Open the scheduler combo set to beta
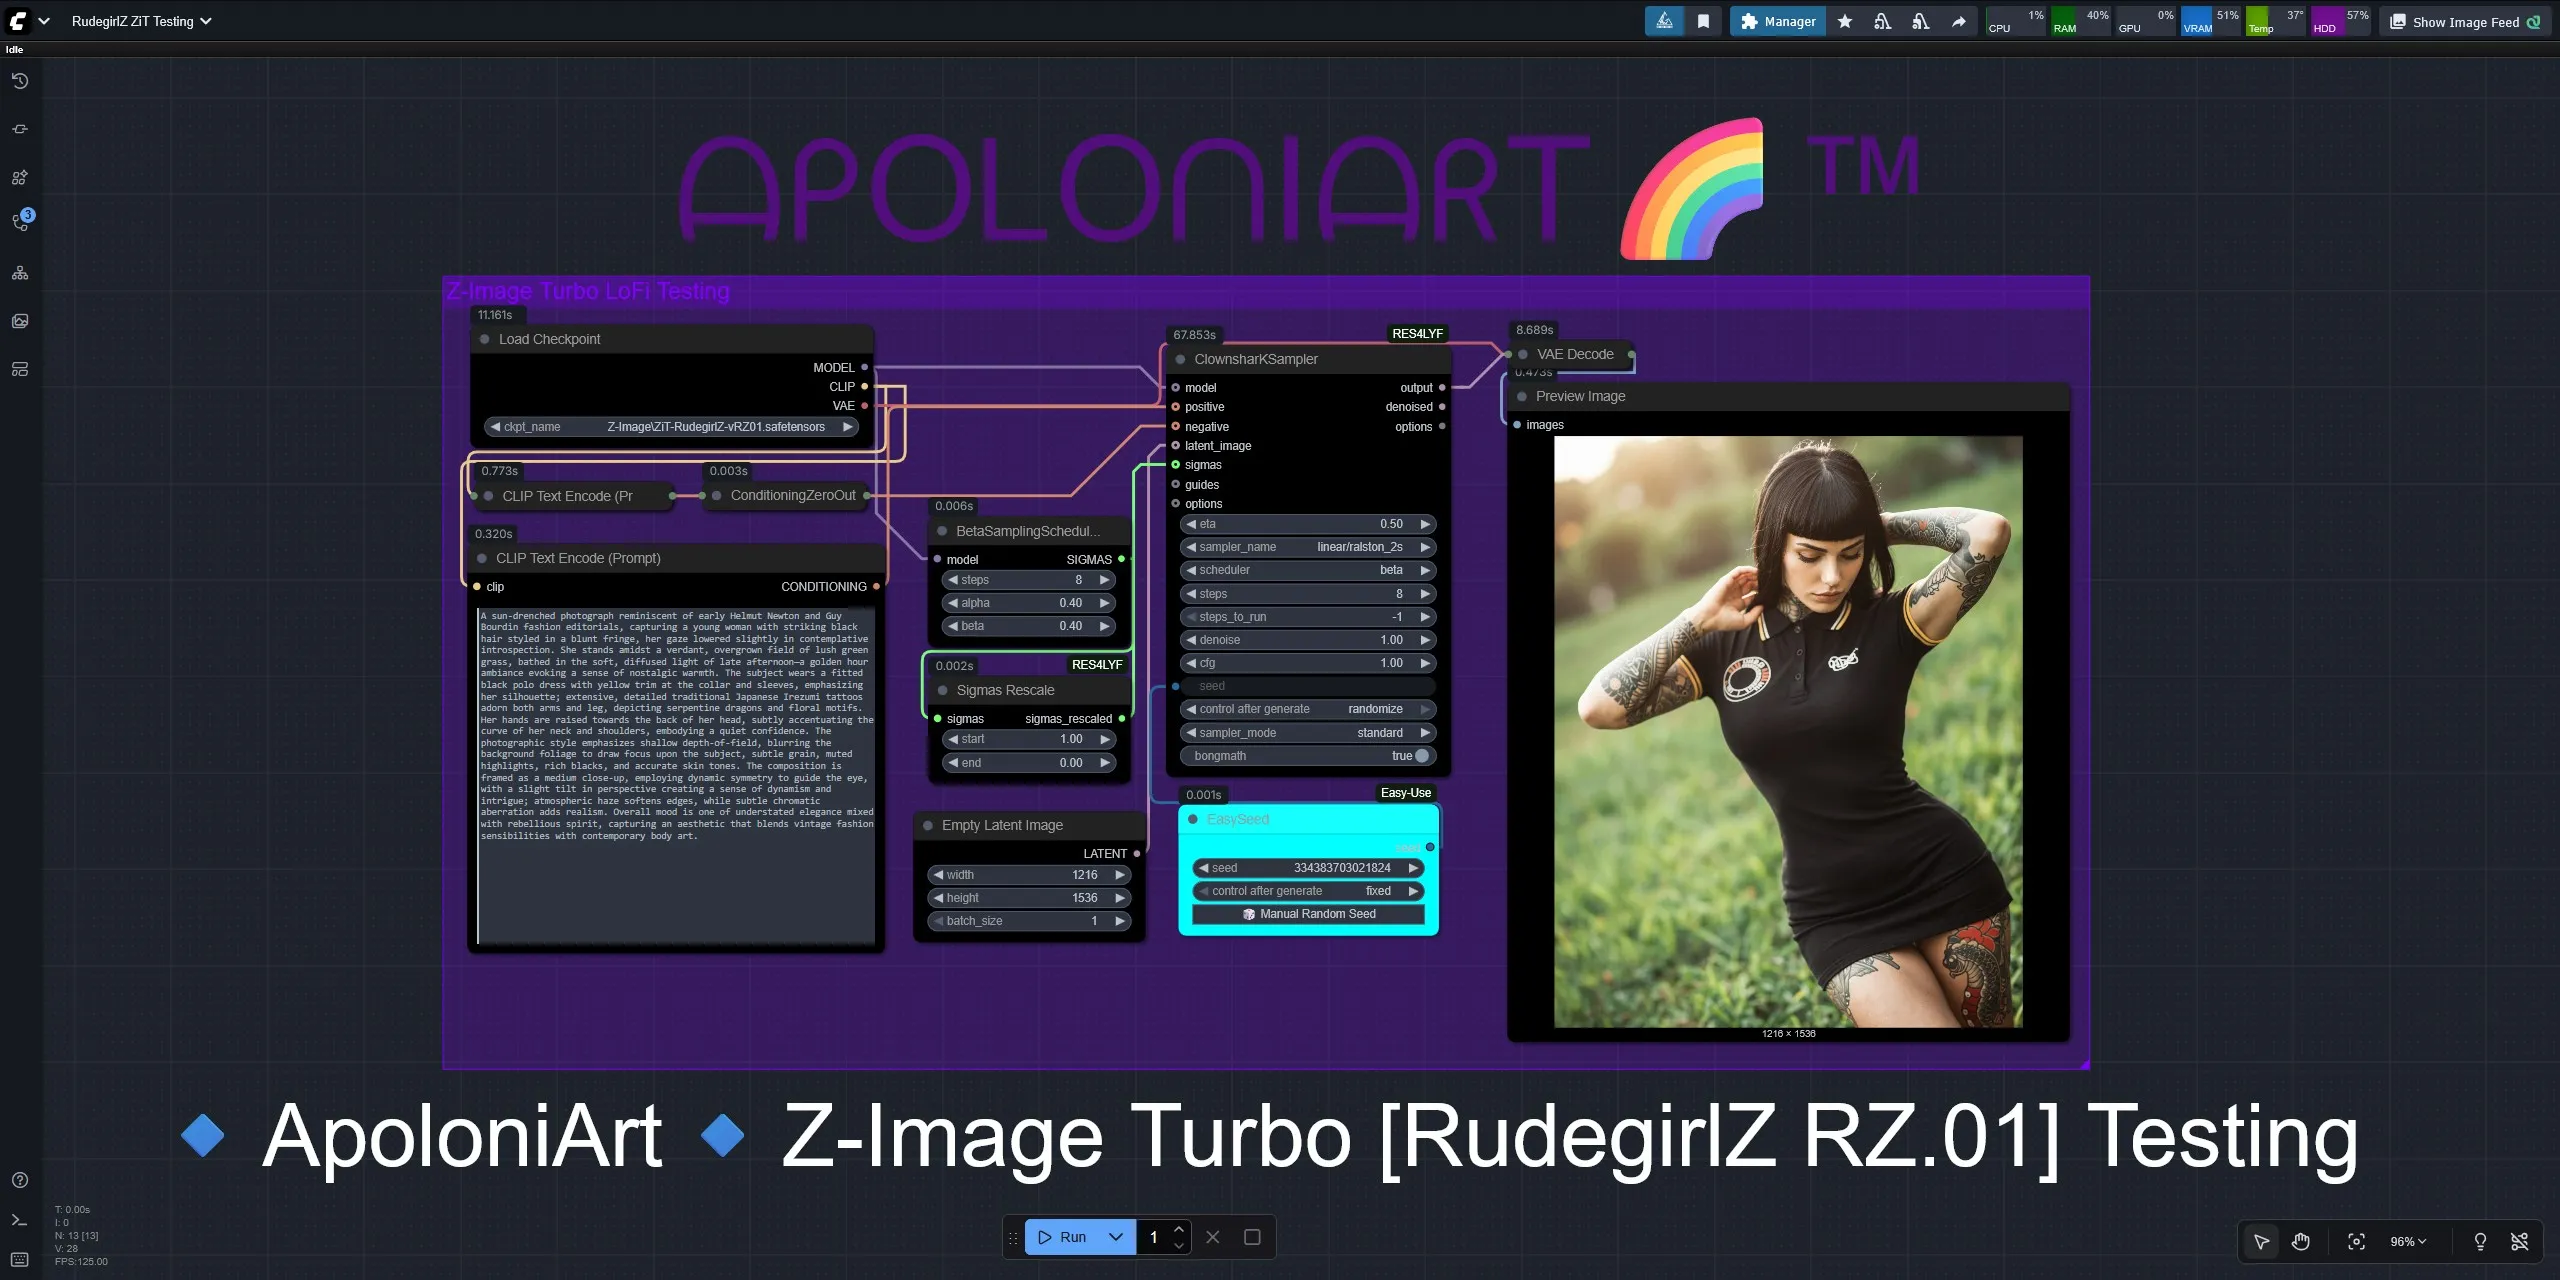The height and width of the screenshot is (1280, 2560). click(1308, 570)
